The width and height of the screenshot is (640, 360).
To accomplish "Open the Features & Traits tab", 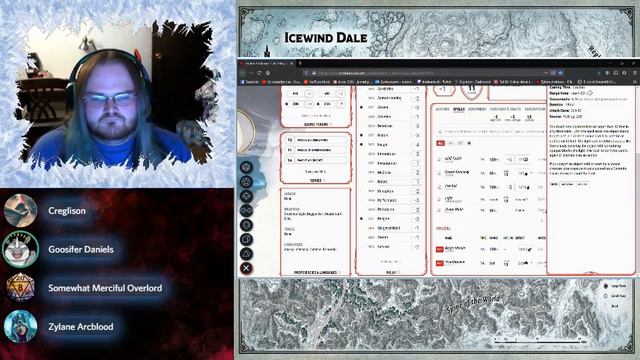I will coord(505,109).
